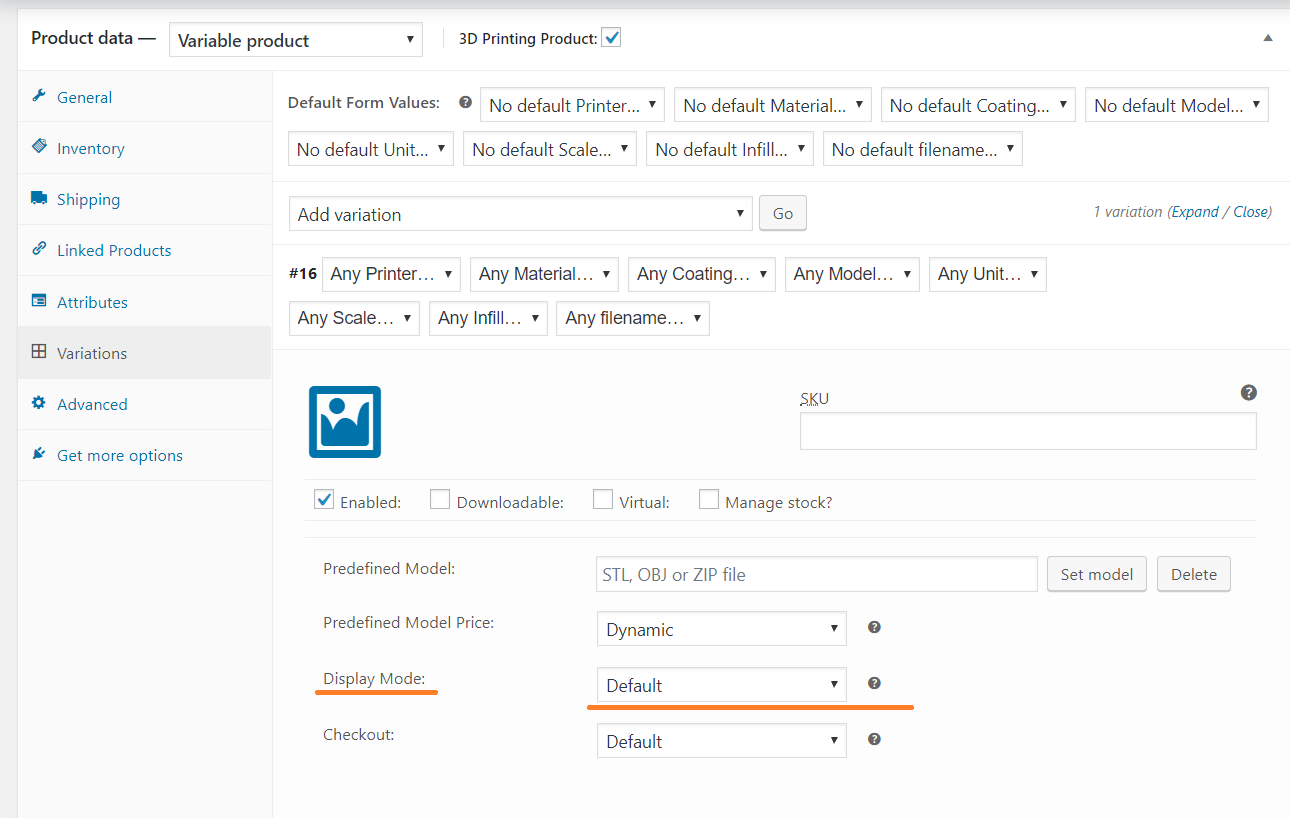The height and width of the screenshot is (818, 1290).
Task: Open the Variable product type dropdown
Action: (295, 40)
